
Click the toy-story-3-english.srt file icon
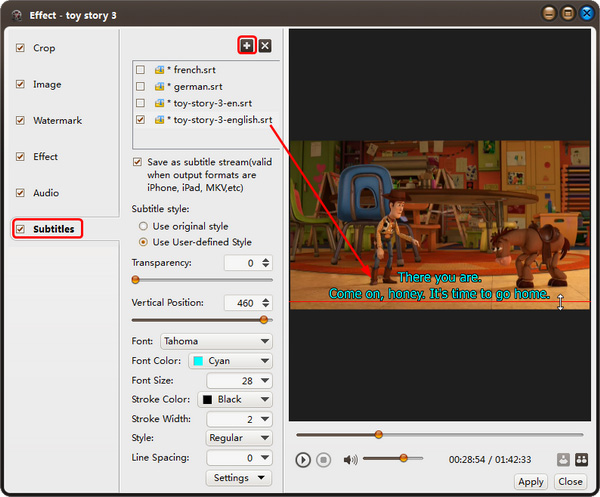click(x=159, y=120)
